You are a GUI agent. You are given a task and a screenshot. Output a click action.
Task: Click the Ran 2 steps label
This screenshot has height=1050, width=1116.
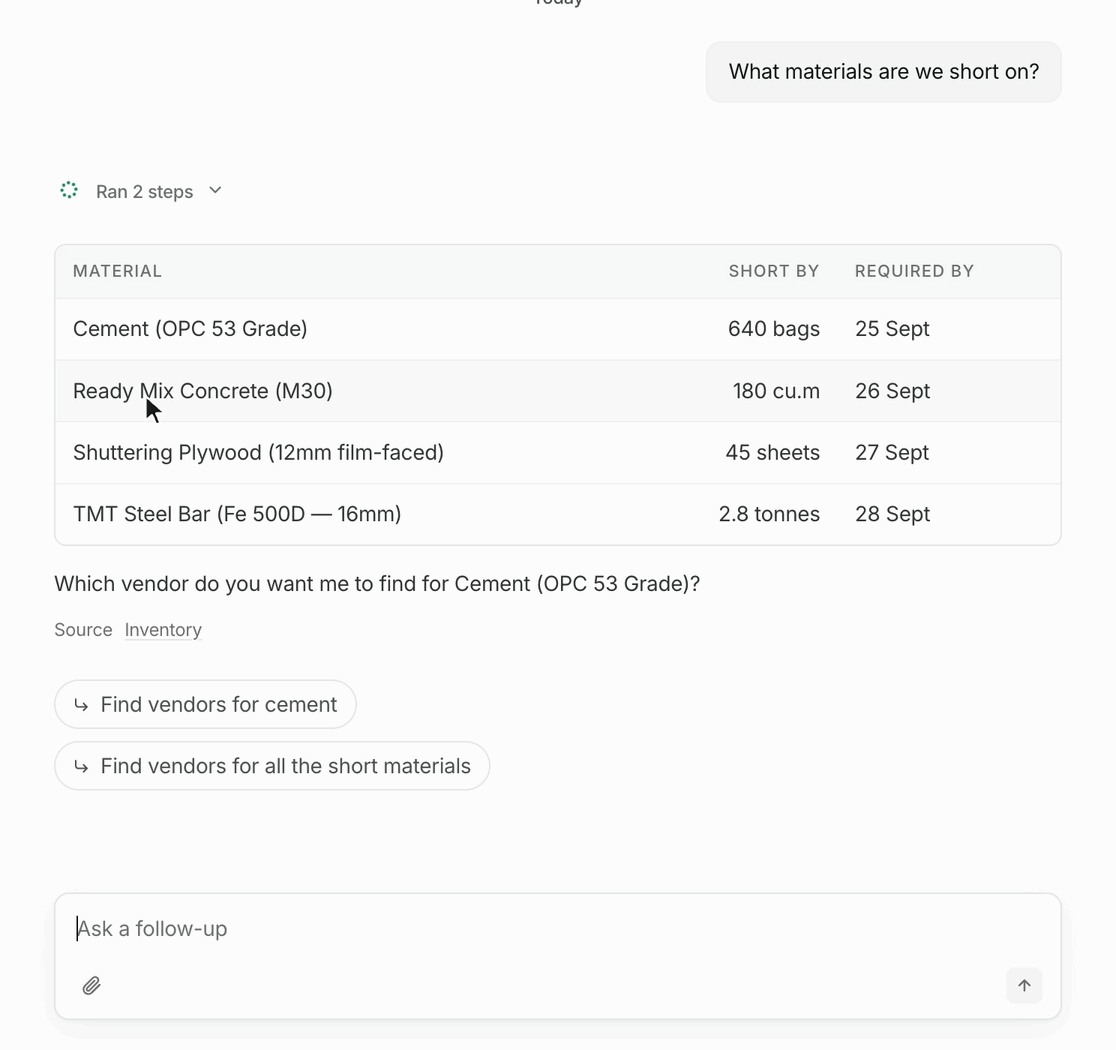point(144,191)
